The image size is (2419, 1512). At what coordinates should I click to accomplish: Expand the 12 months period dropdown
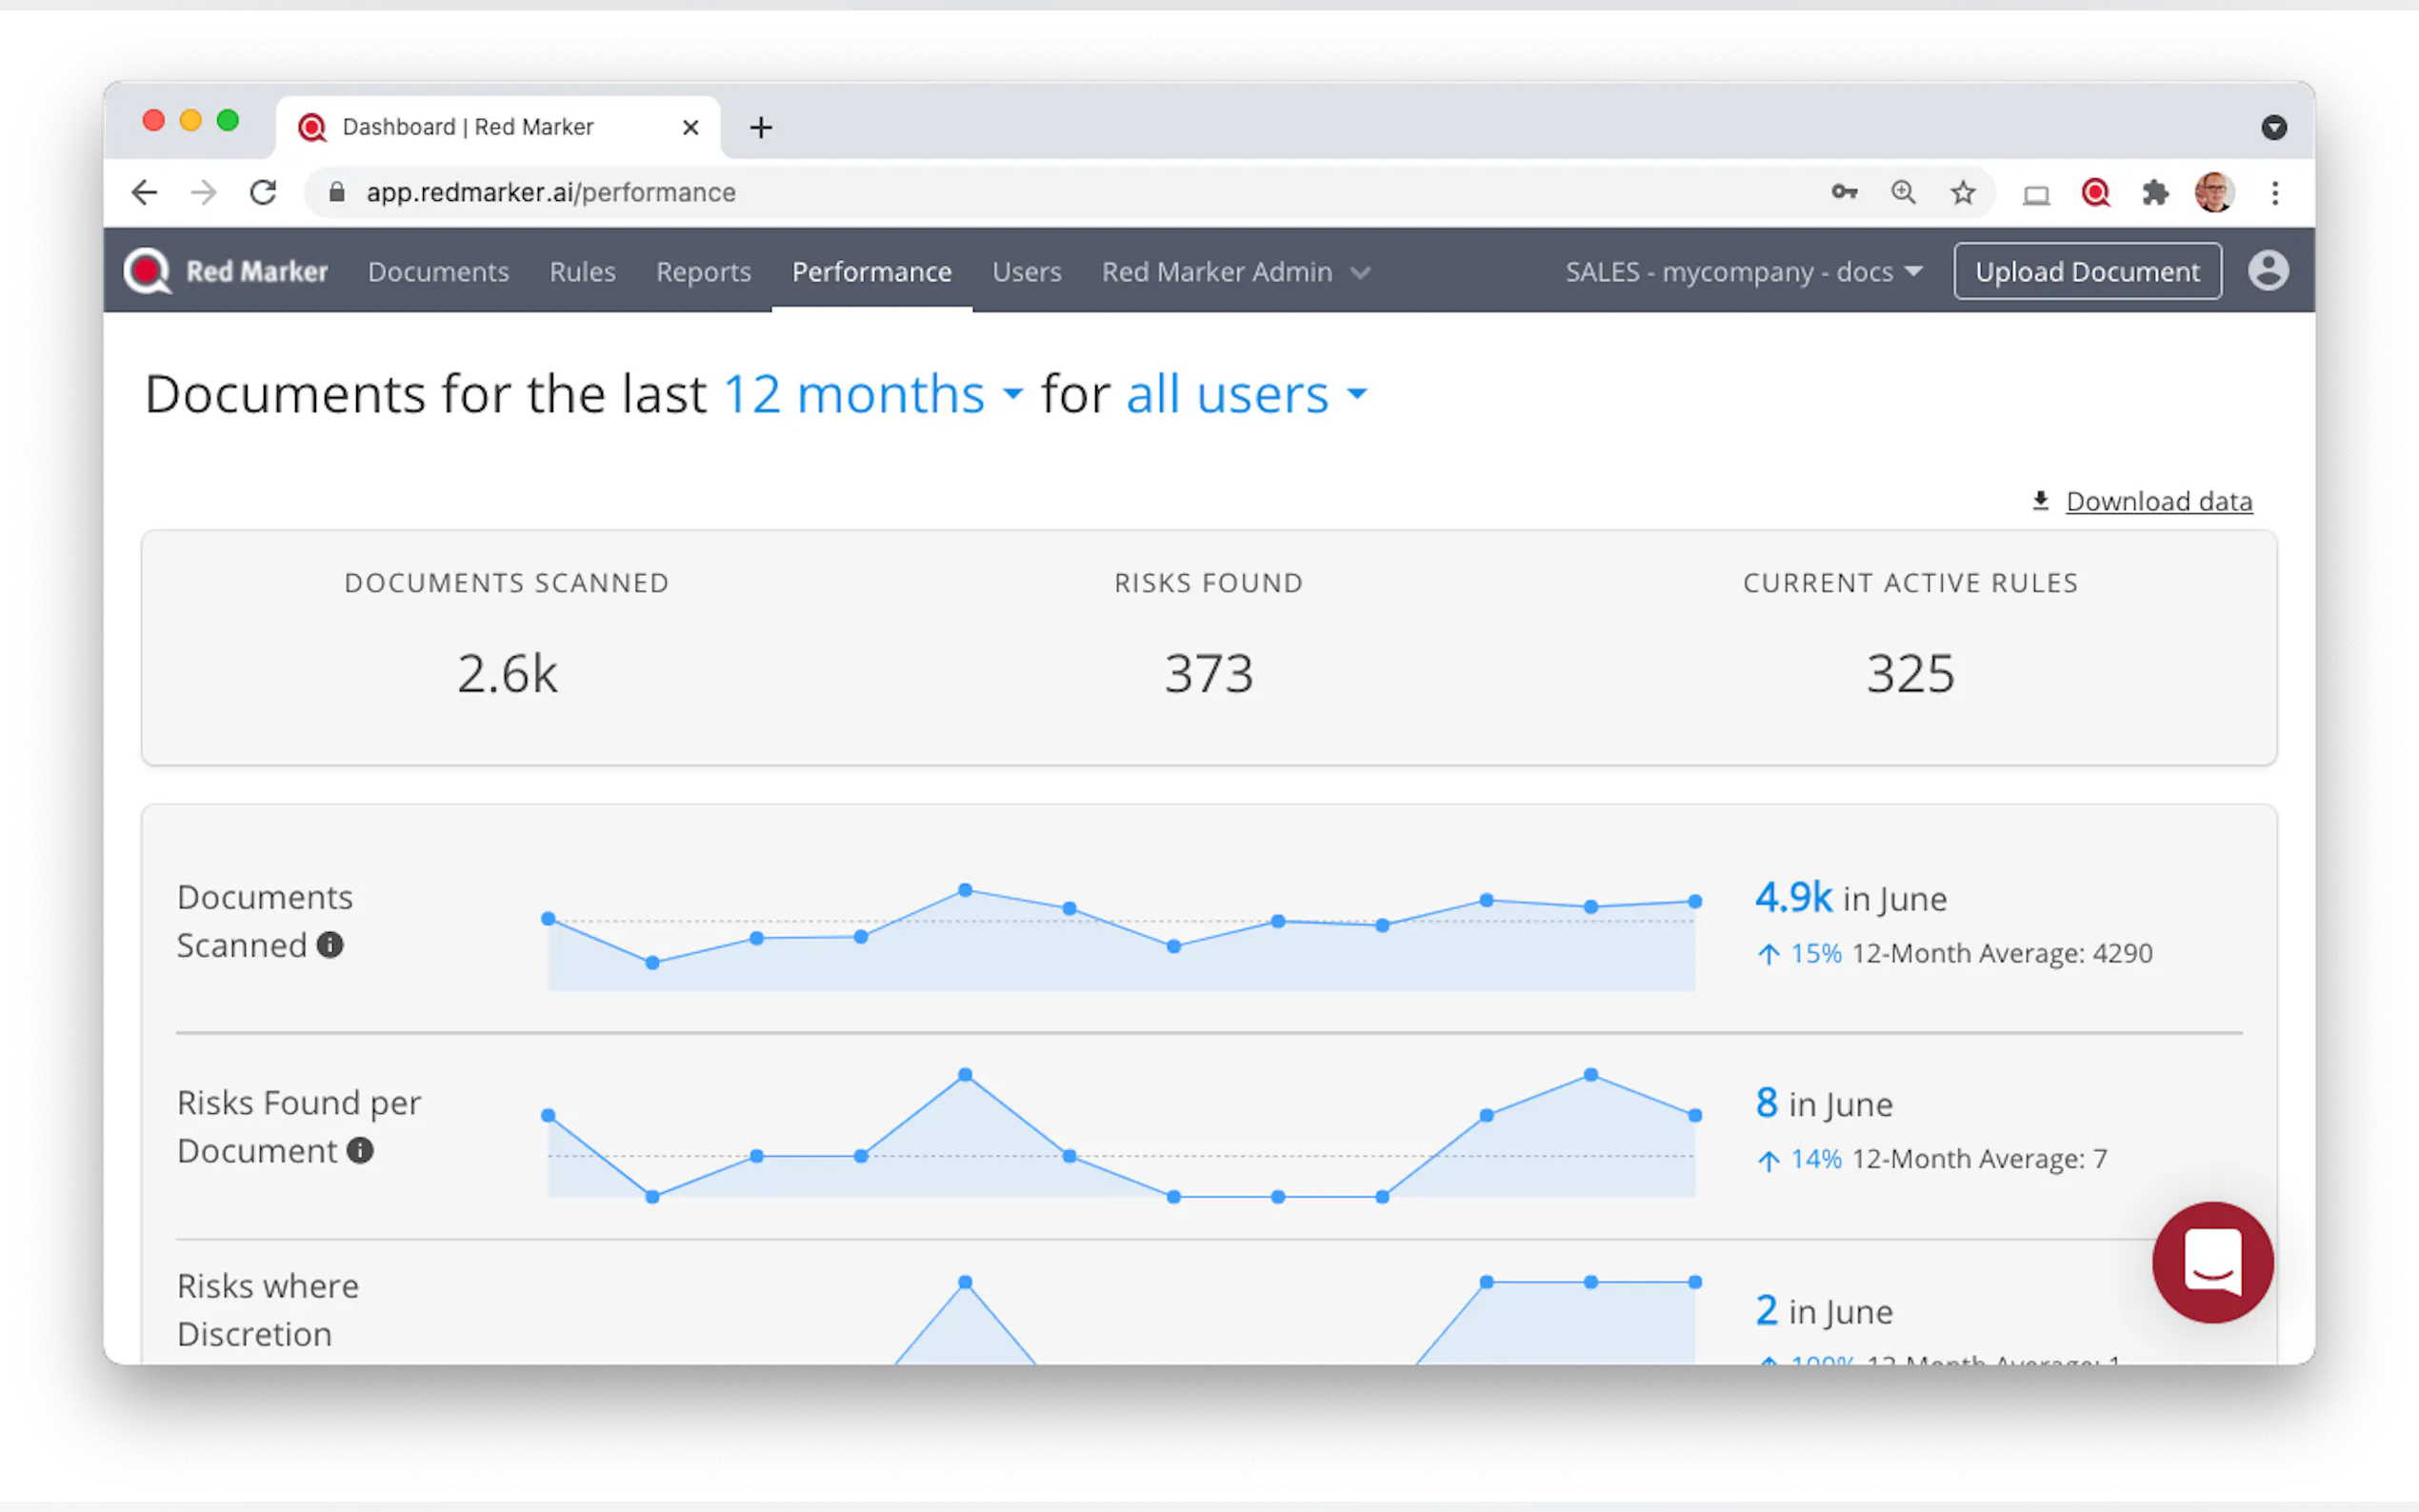click(872, 394)
